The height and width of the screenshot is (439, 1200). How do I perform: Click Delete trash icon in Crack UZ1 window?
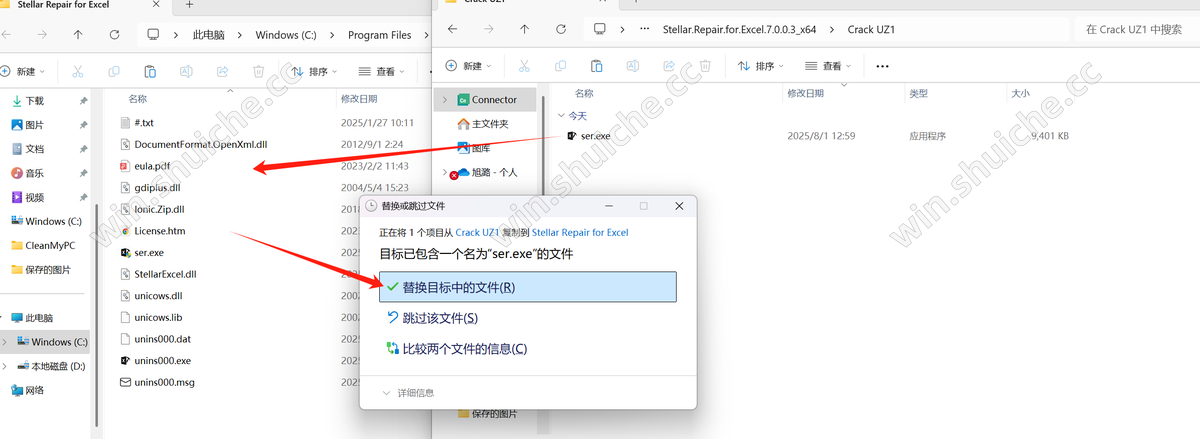pos(704,66)
